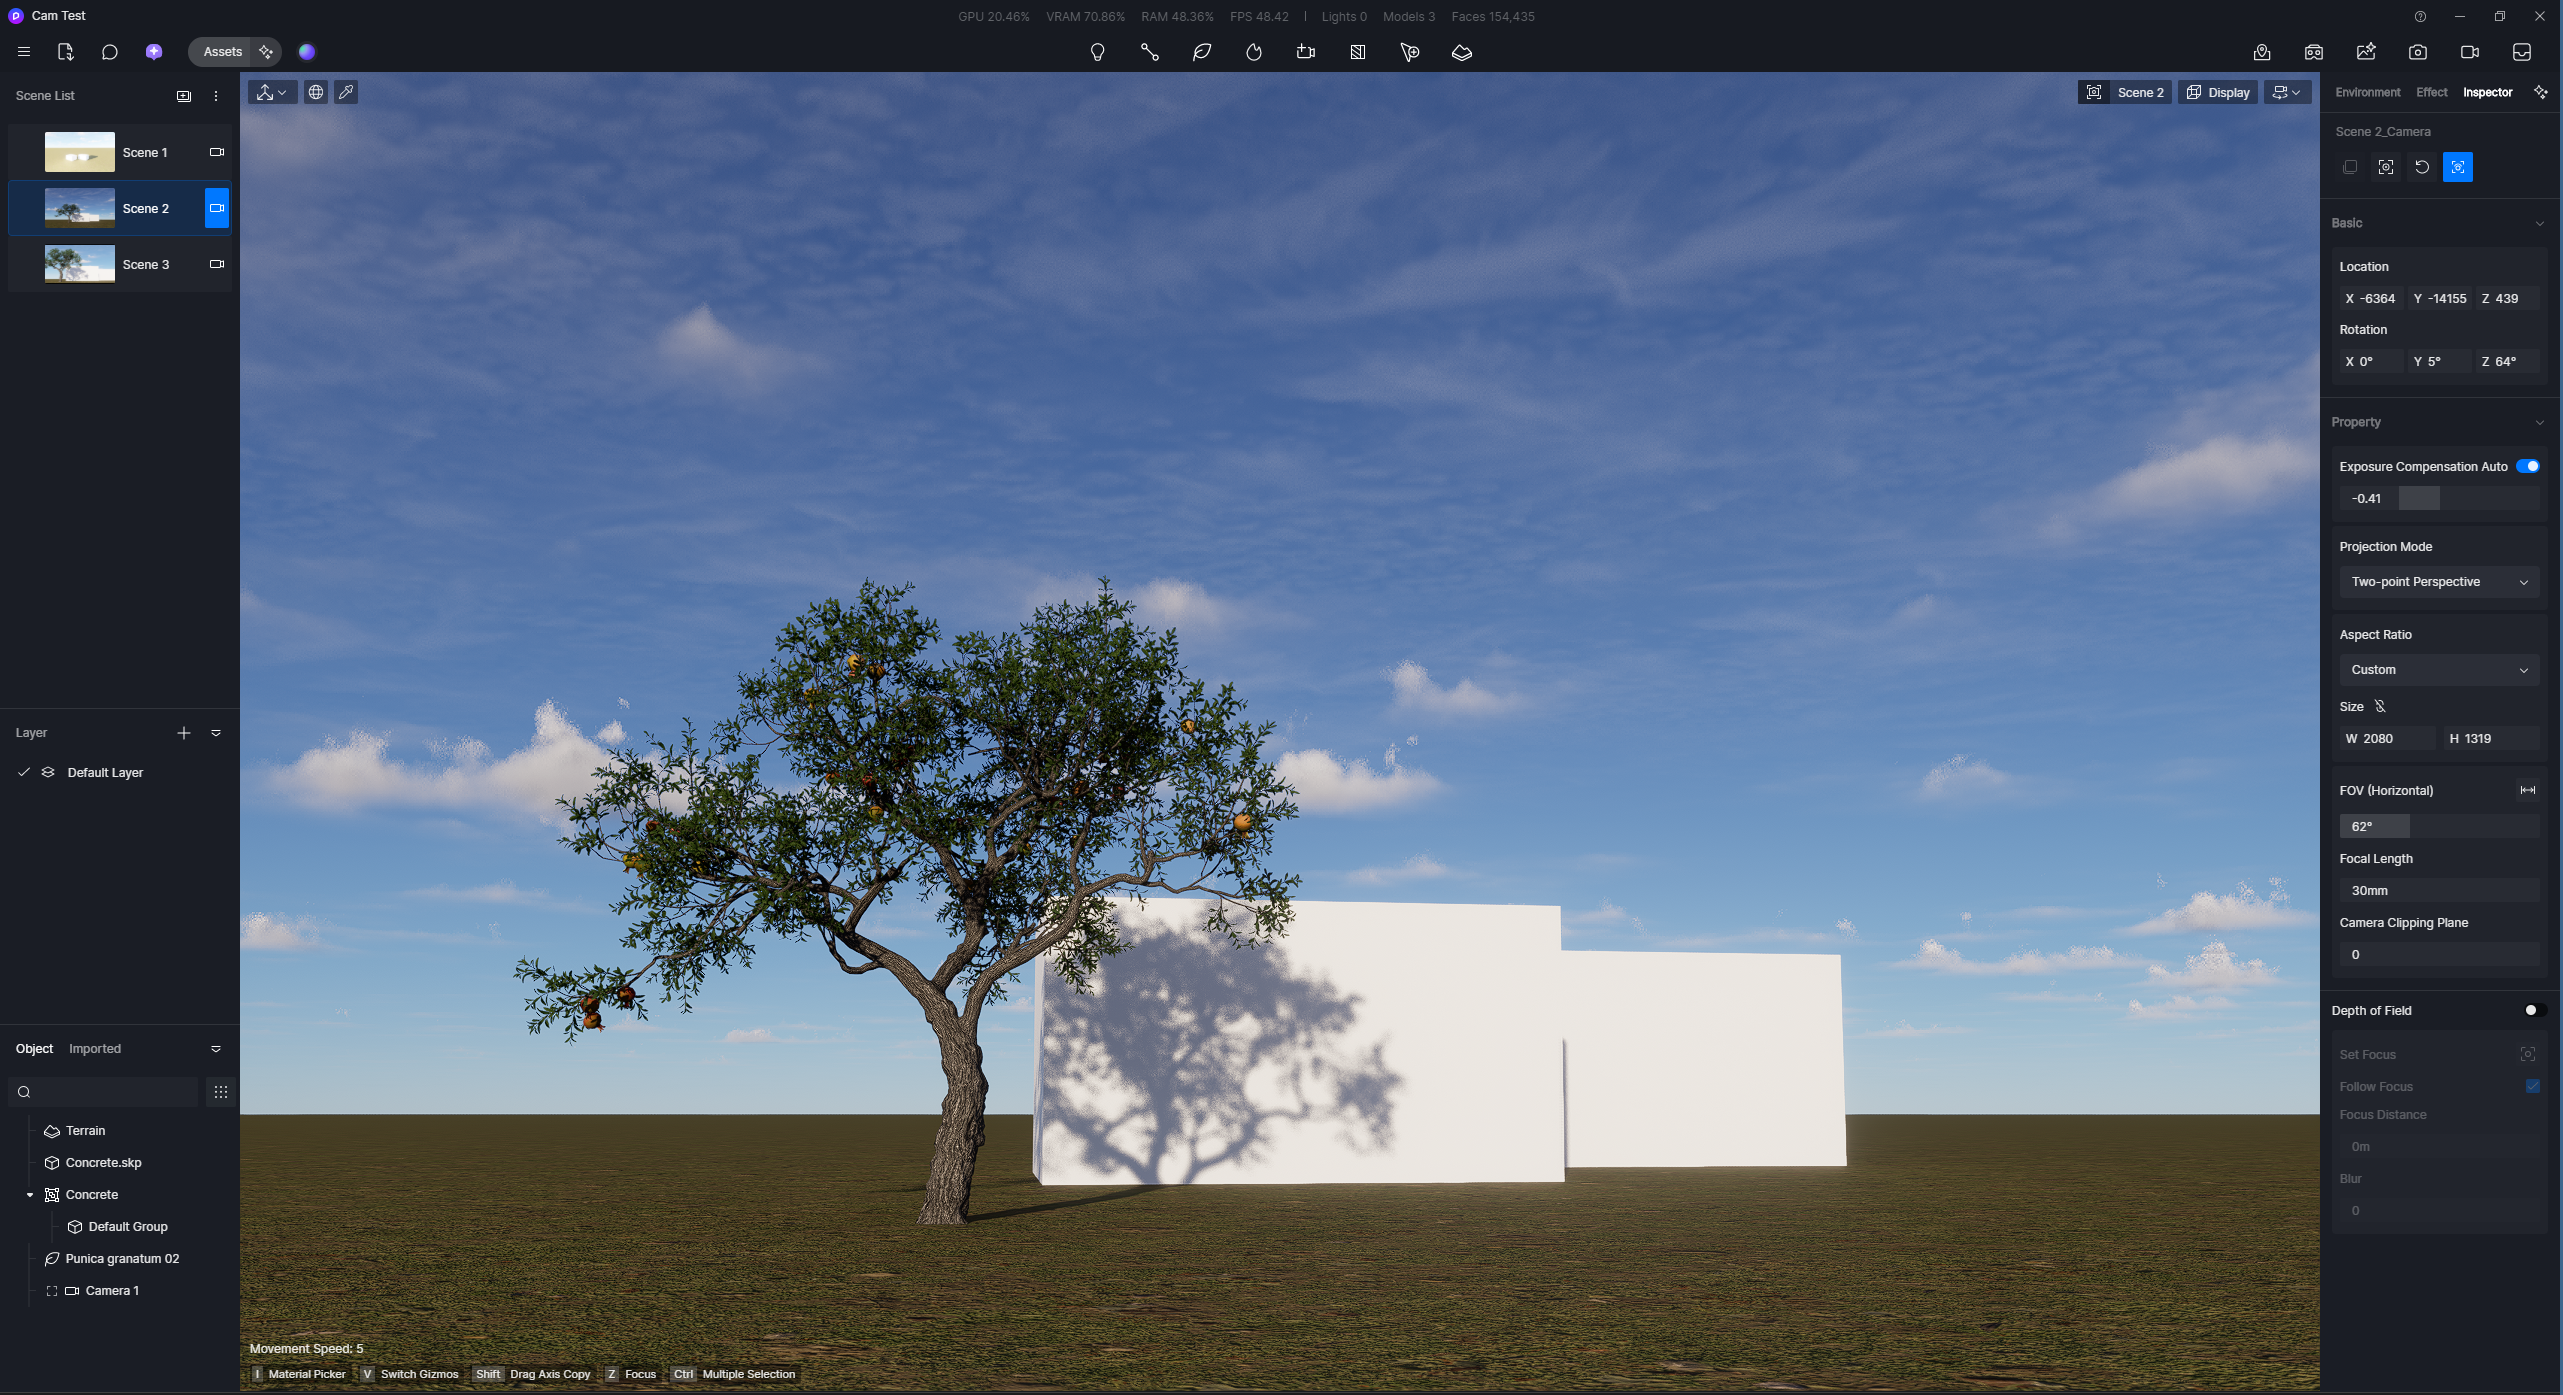Switch to the Imported tab

click(x=95, y=1049)
